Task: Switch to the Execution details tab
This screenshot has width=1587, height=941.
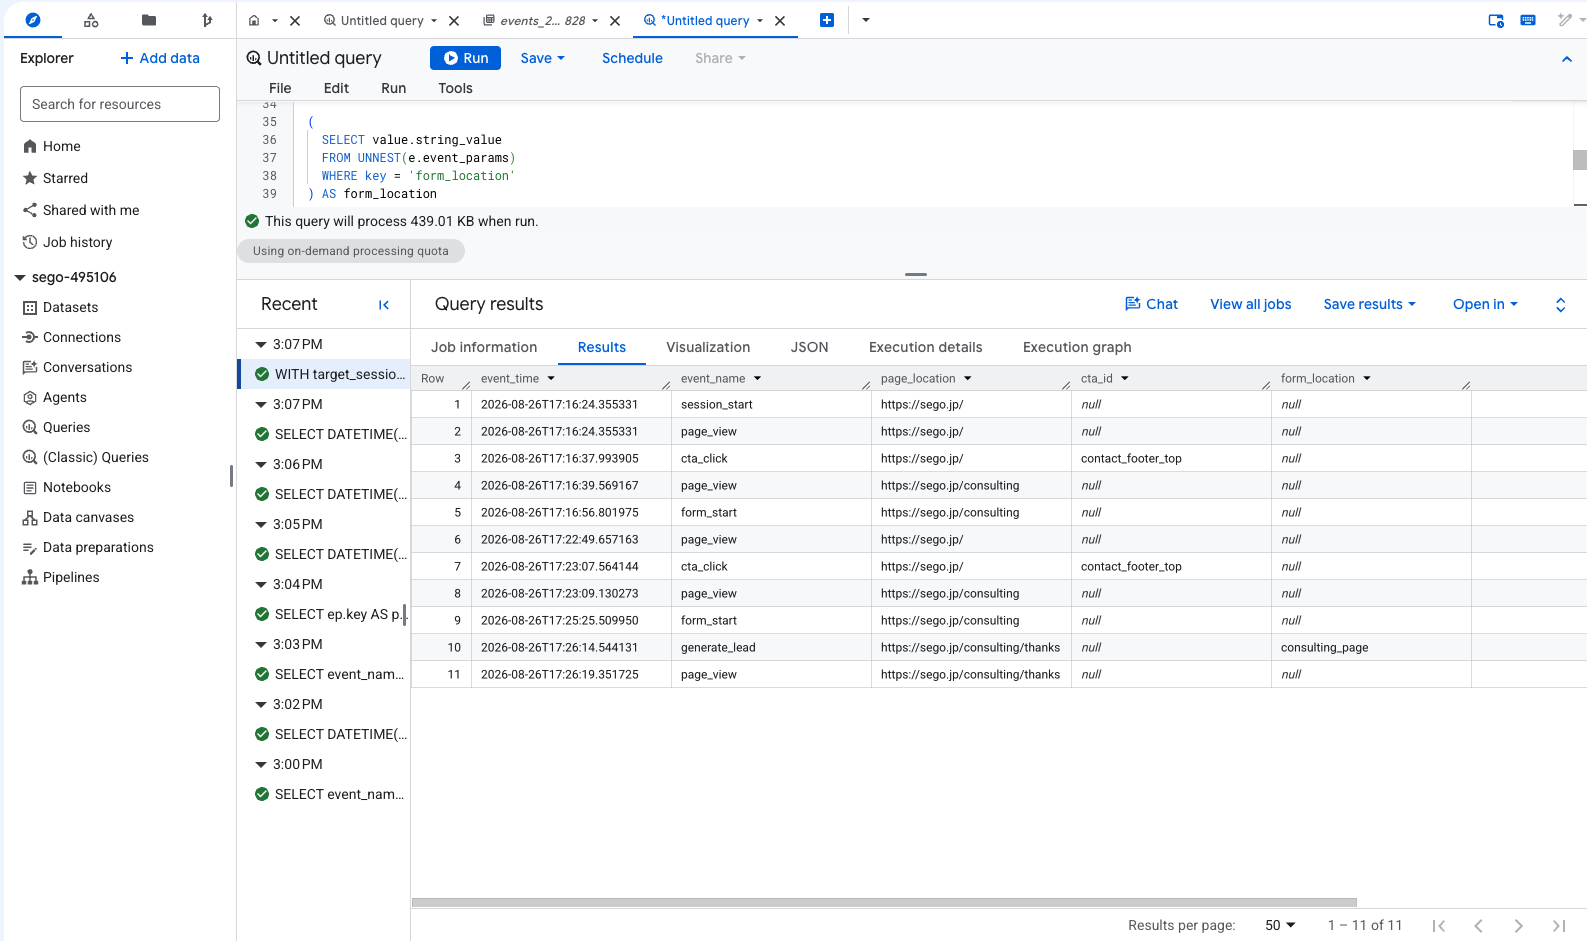Action: pyautogui.click(x=925, y=347)
